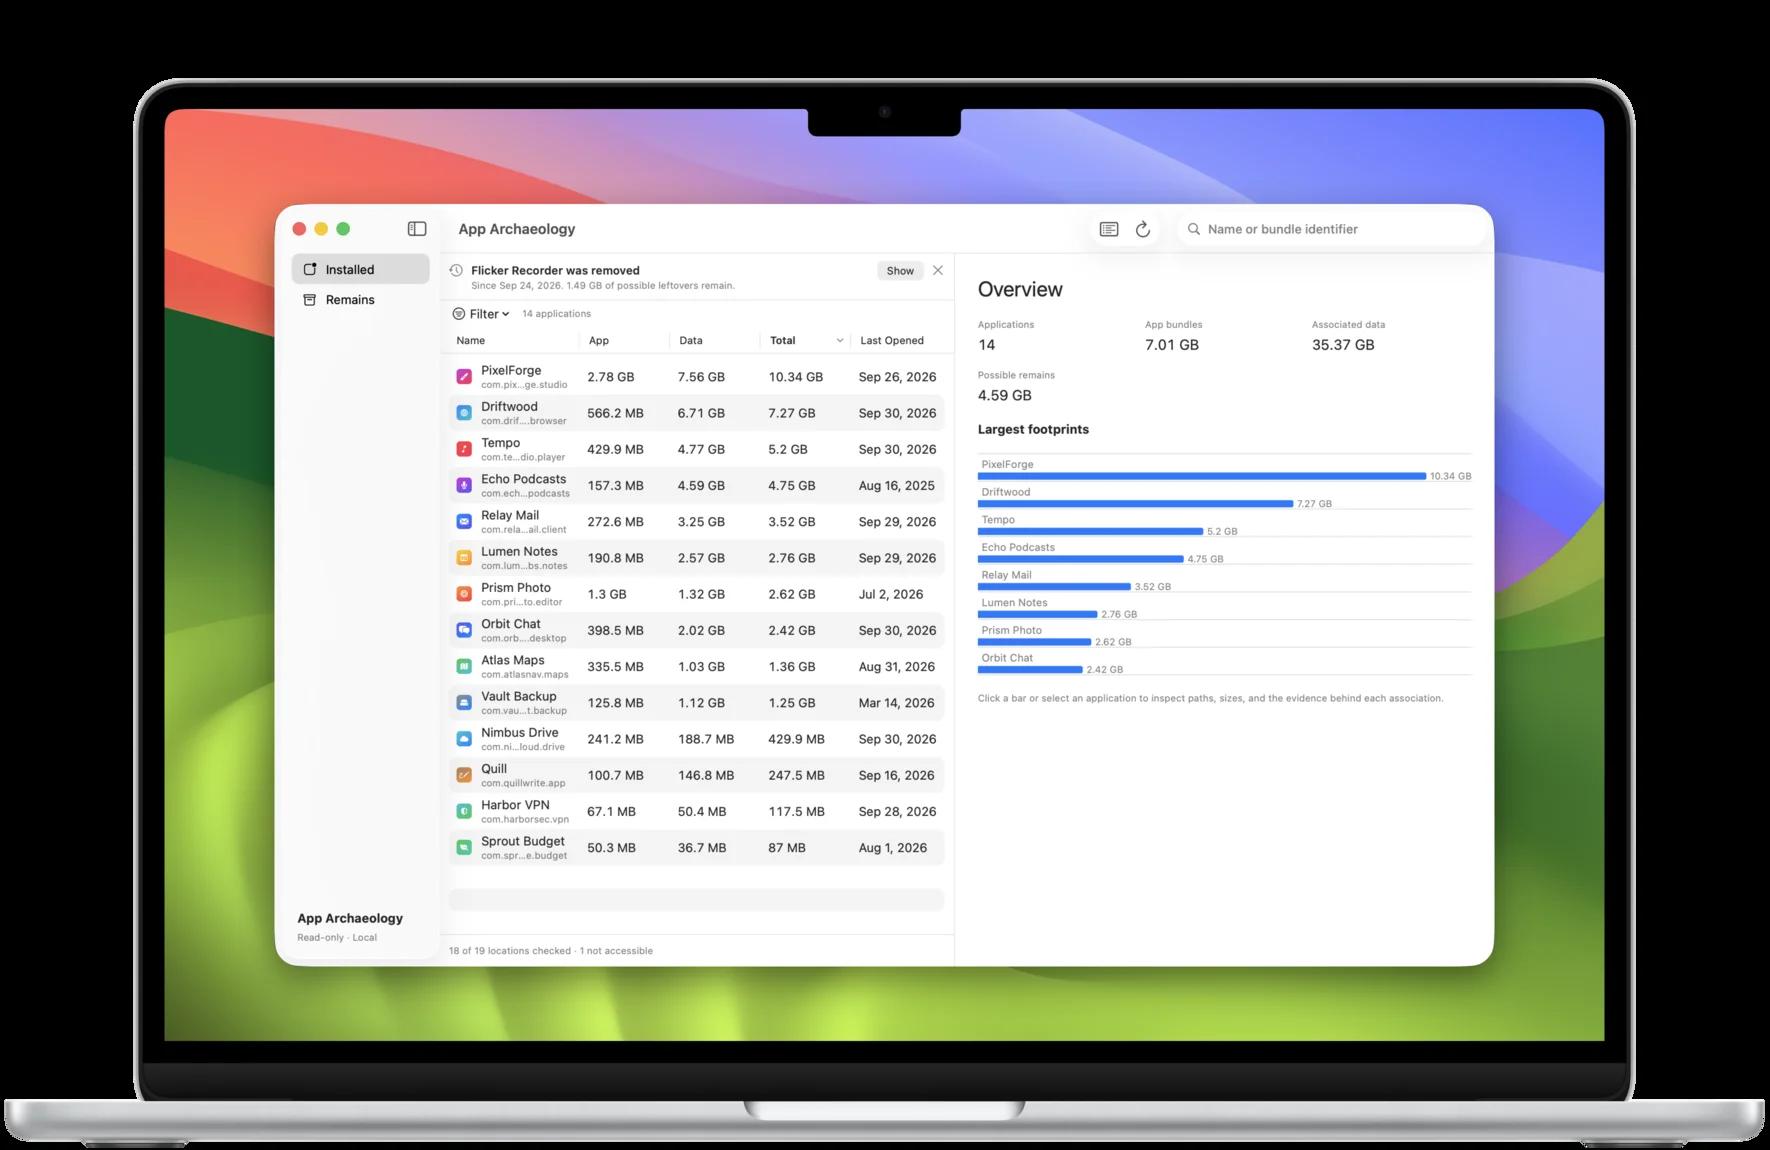1770x1150 pixels.
Task: Click the Vault Backup app icon
Action: (464, 703)
